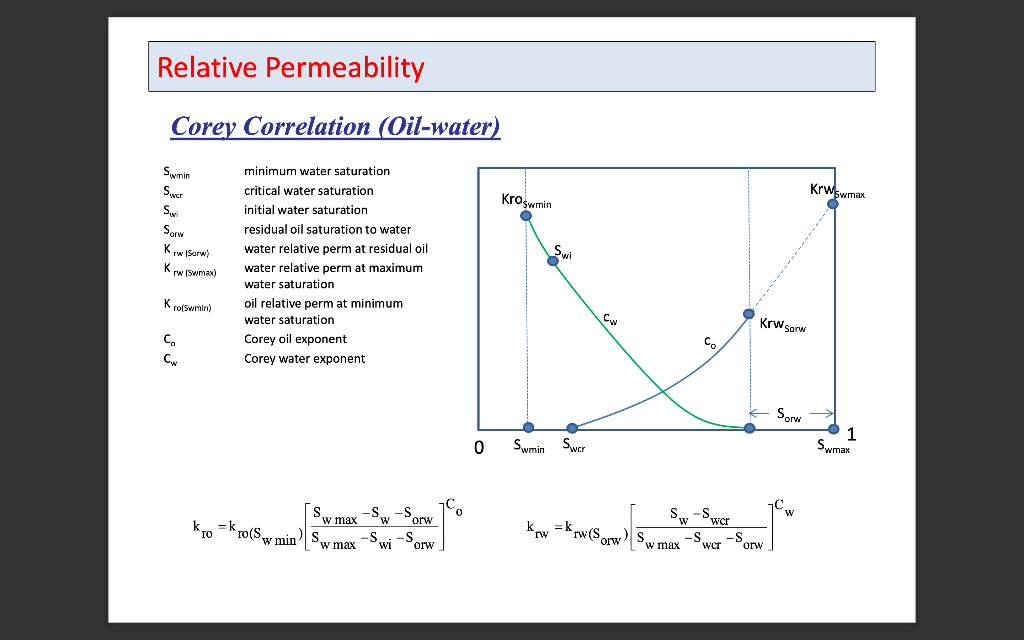1024x640 pixels.
Task: Select the Krw Sorw point on blue curve
Action: point(748,312)
